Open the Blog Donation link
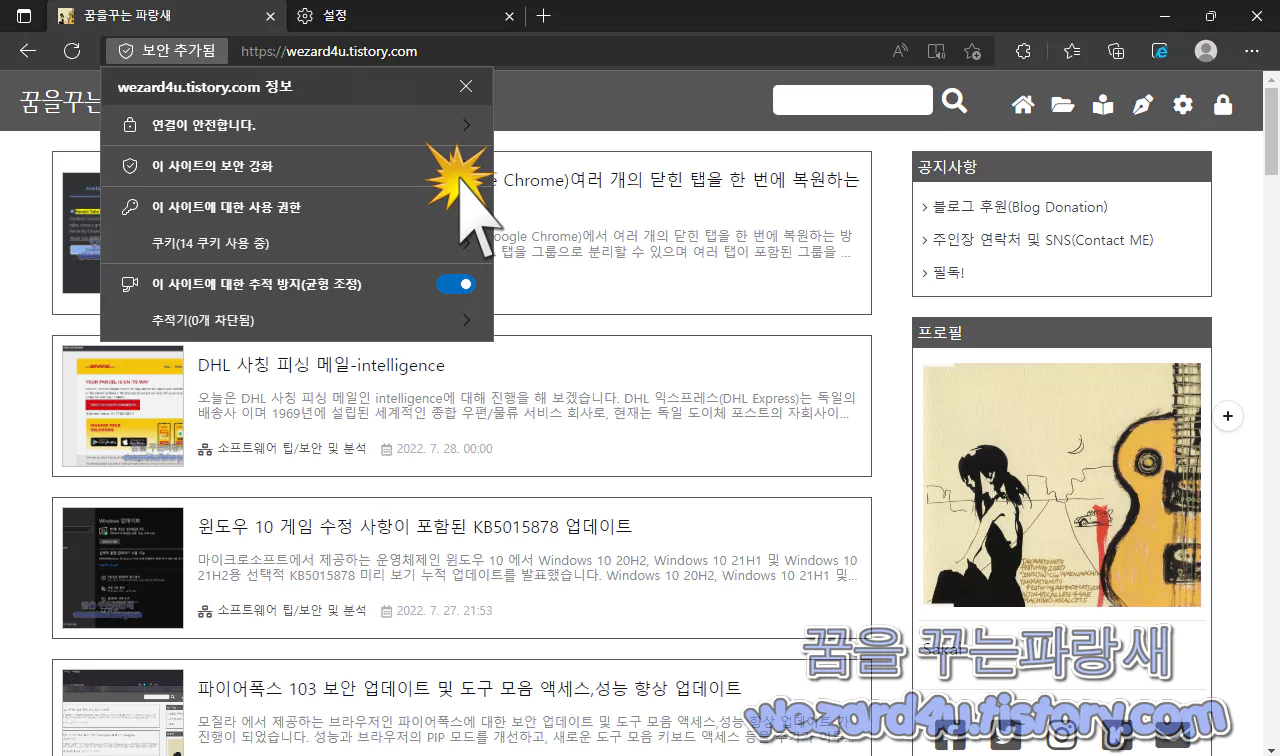The image size is (1280, 756). tap(1016, 207)
